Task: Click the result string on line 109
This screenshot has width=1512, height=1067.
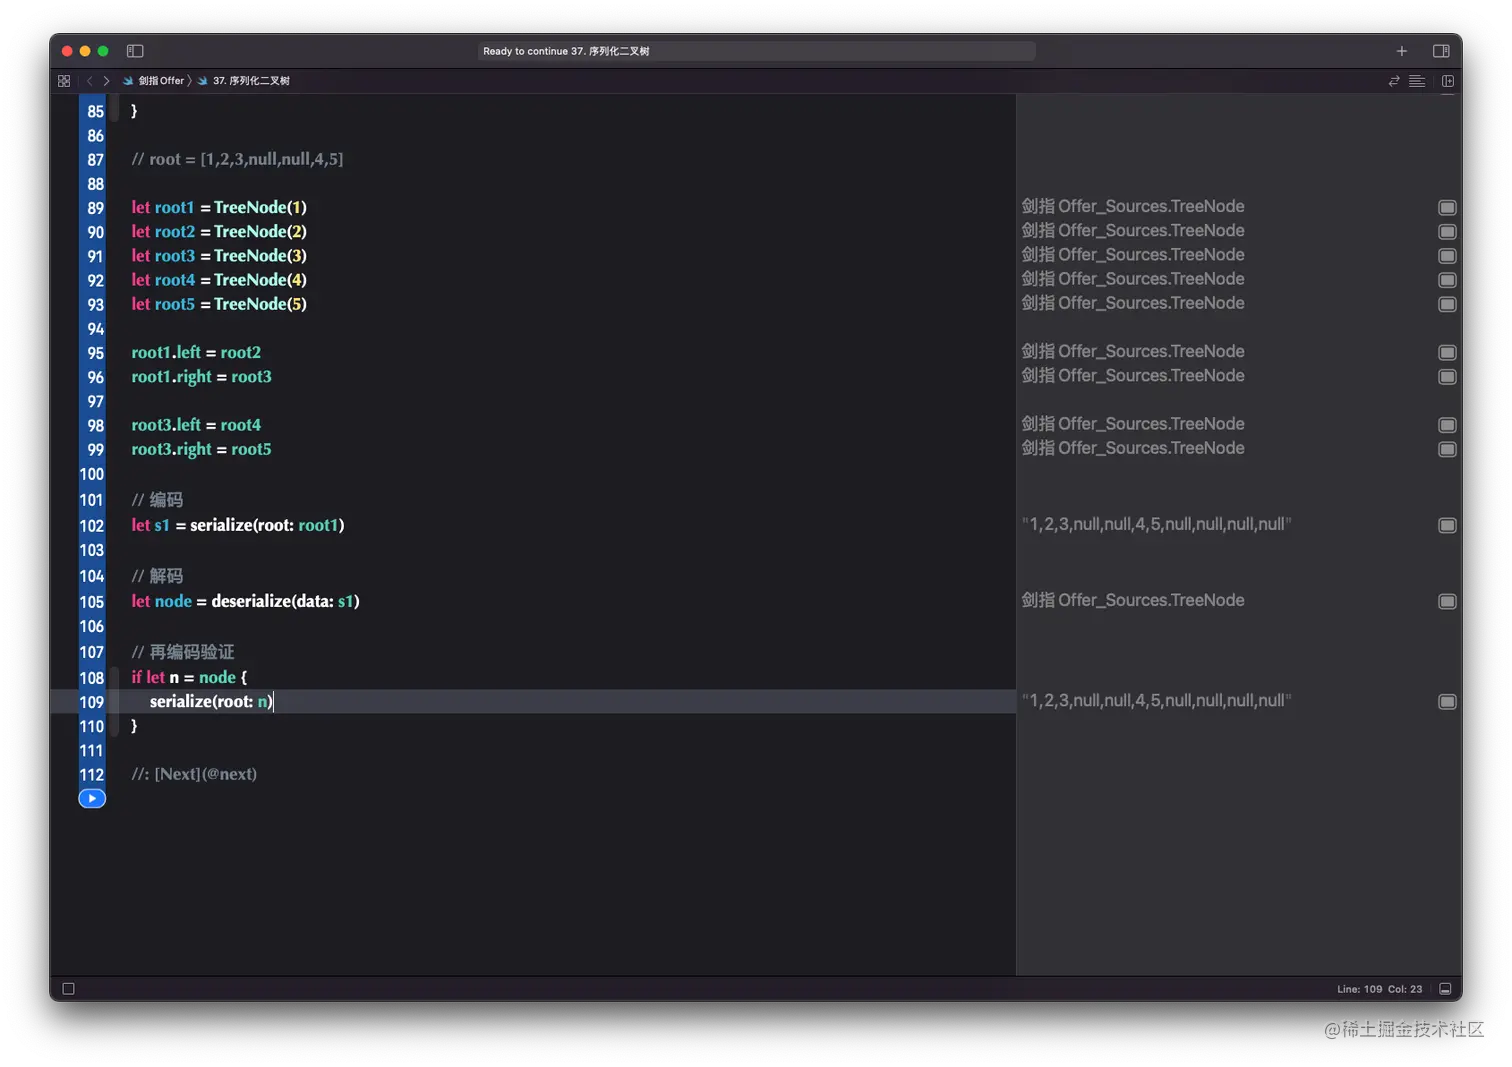Action: [1156, 700]
